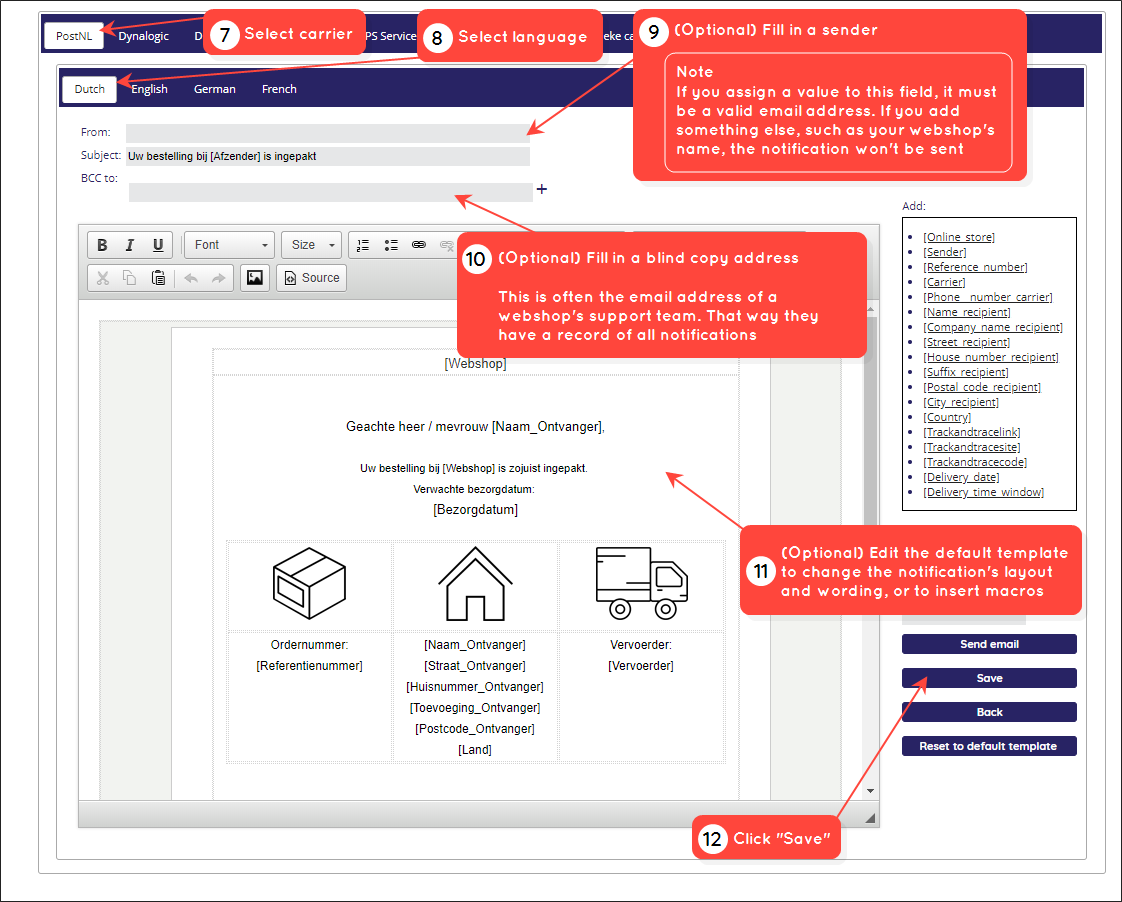Focus the From sender field
This screenshot has width=1122, height=902.
[328, 133]
